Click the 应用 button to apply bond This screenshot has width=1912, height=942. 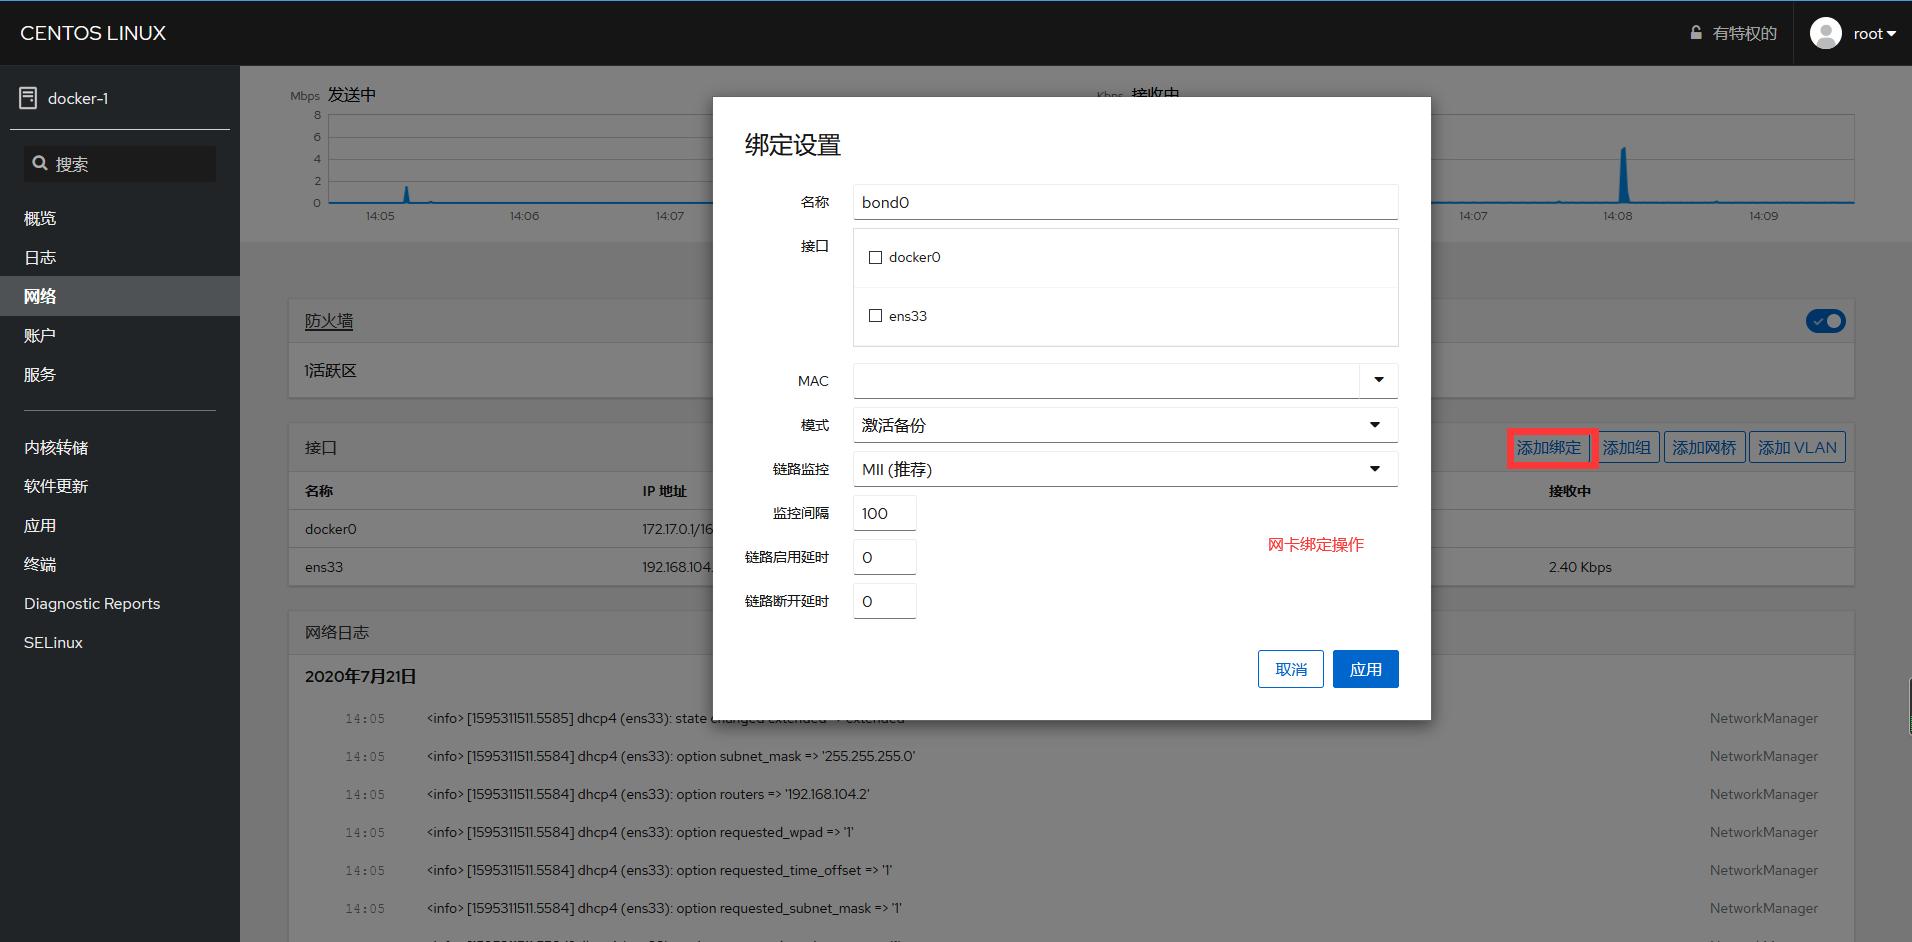[1365, 668]
